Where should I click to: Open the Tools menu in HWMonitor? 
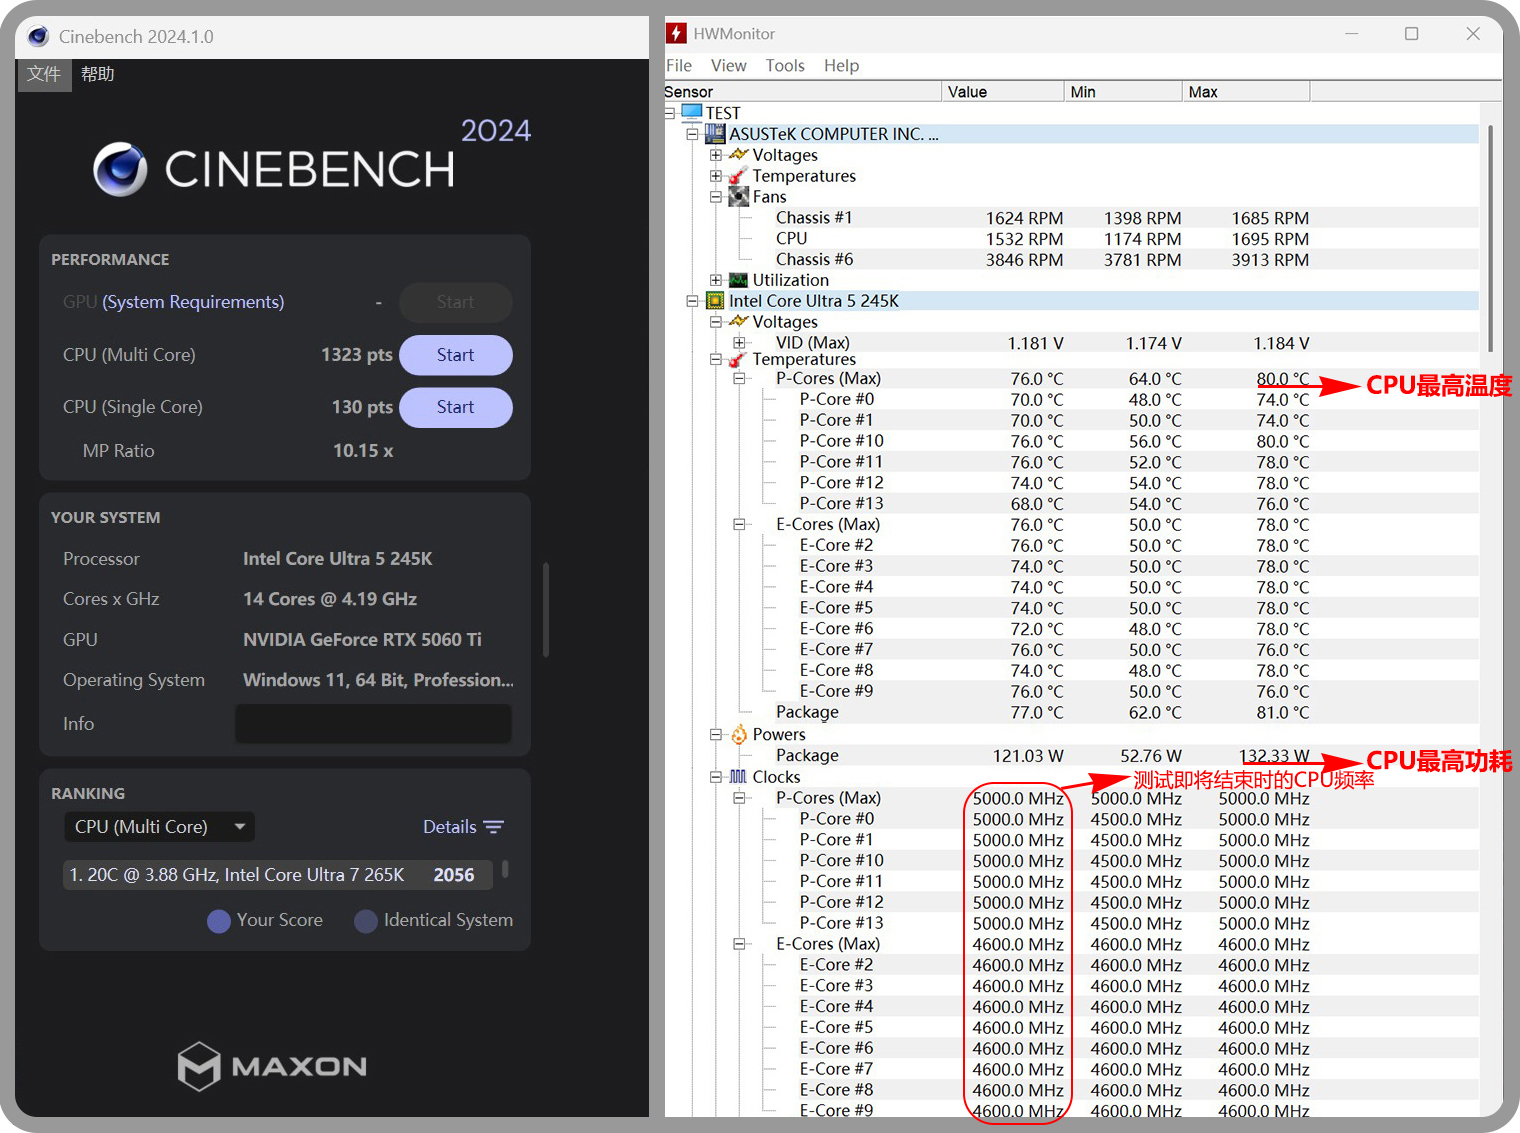pos(785,66)
